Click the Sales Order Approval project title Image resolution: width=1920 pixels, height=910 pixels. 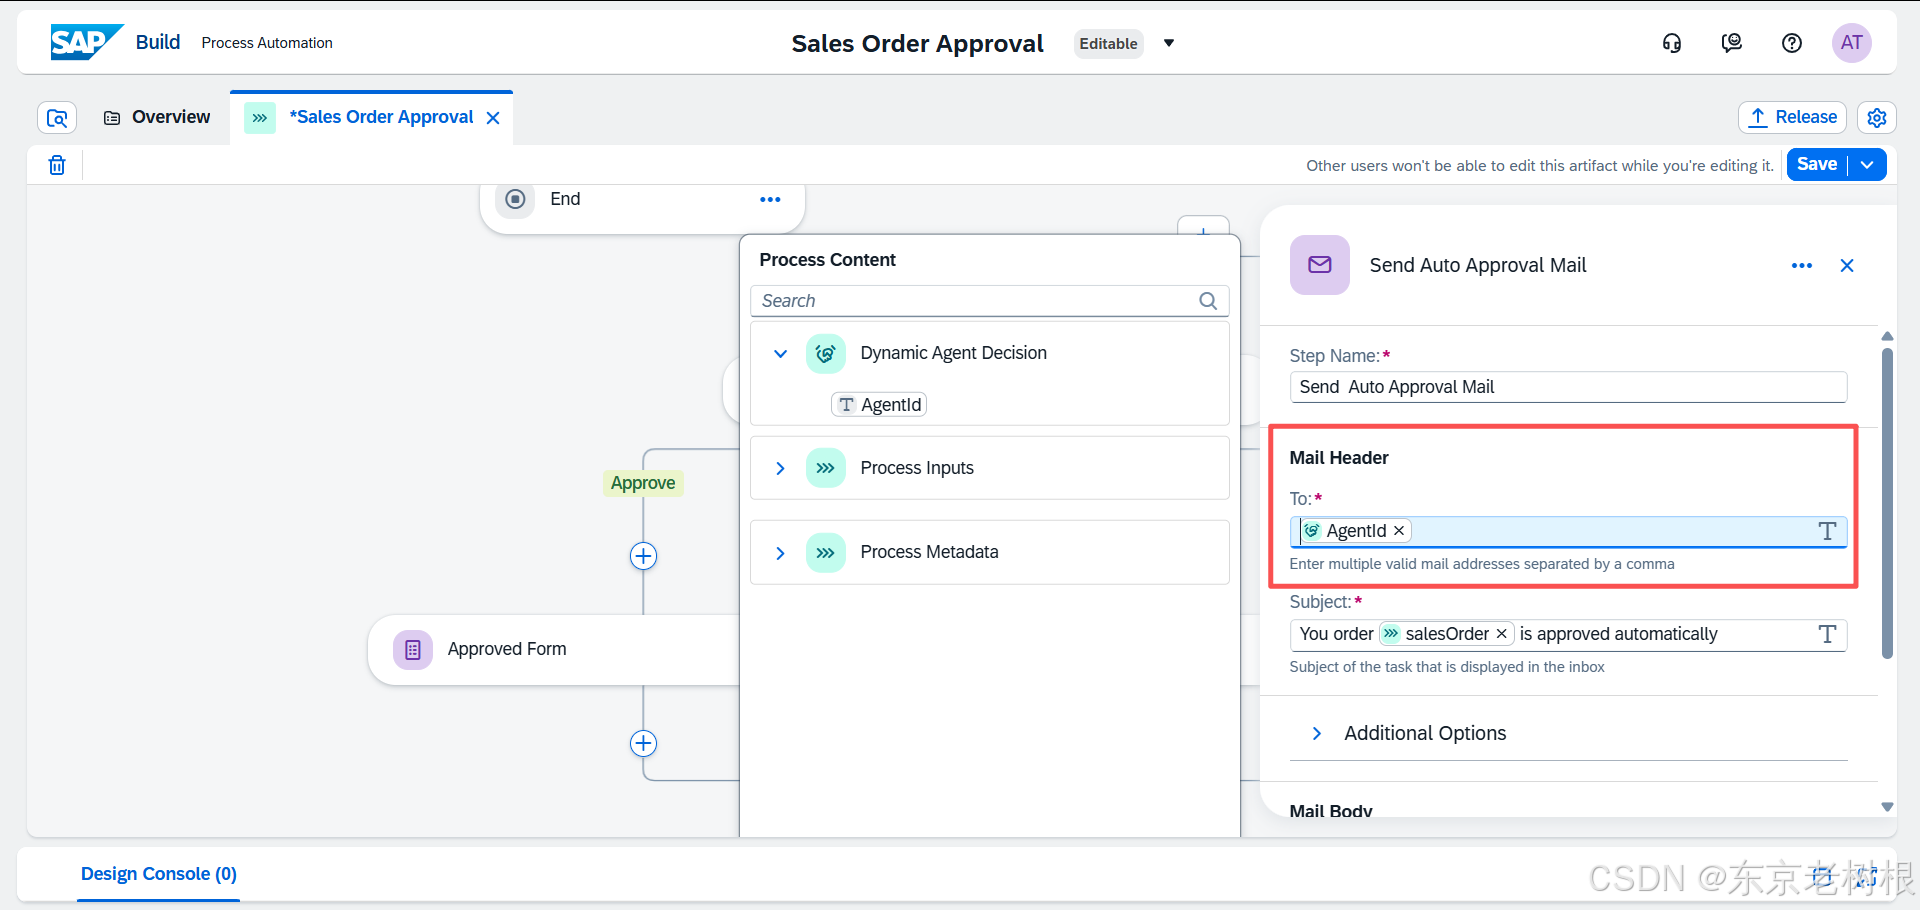917,43
